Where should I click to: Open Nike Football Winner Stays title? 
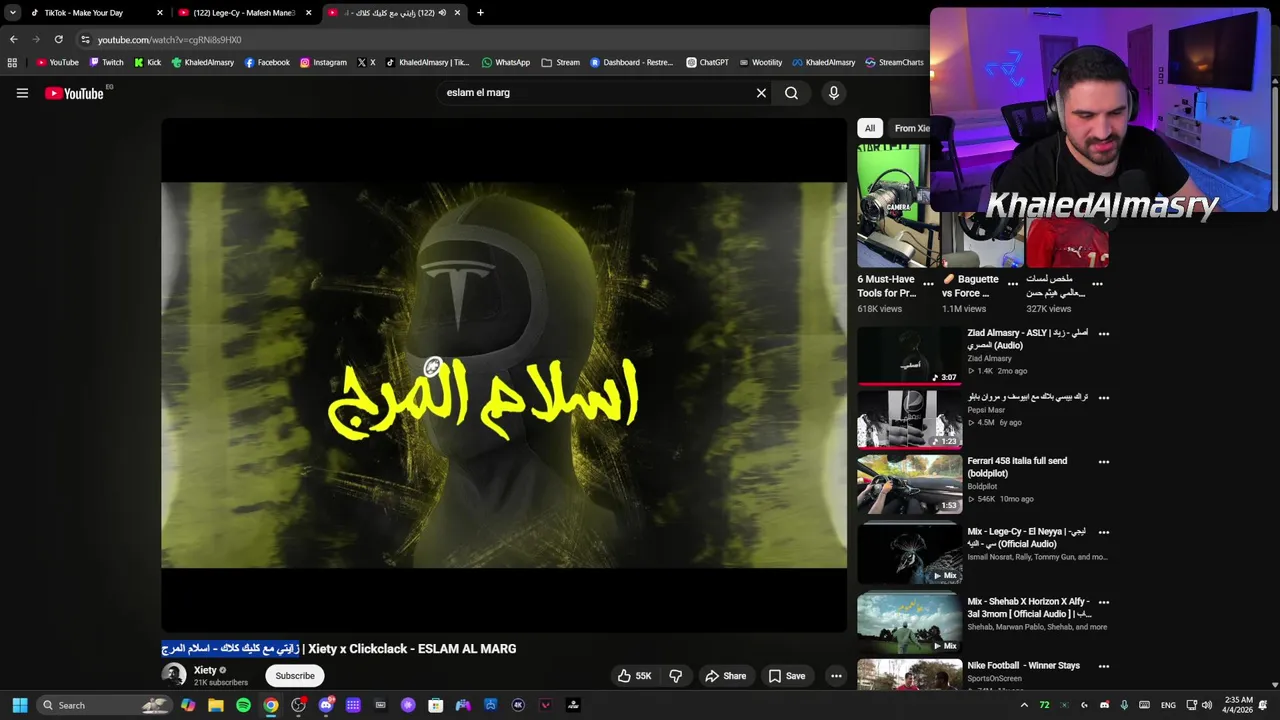pyautogui.click(x=1023, y=666)
